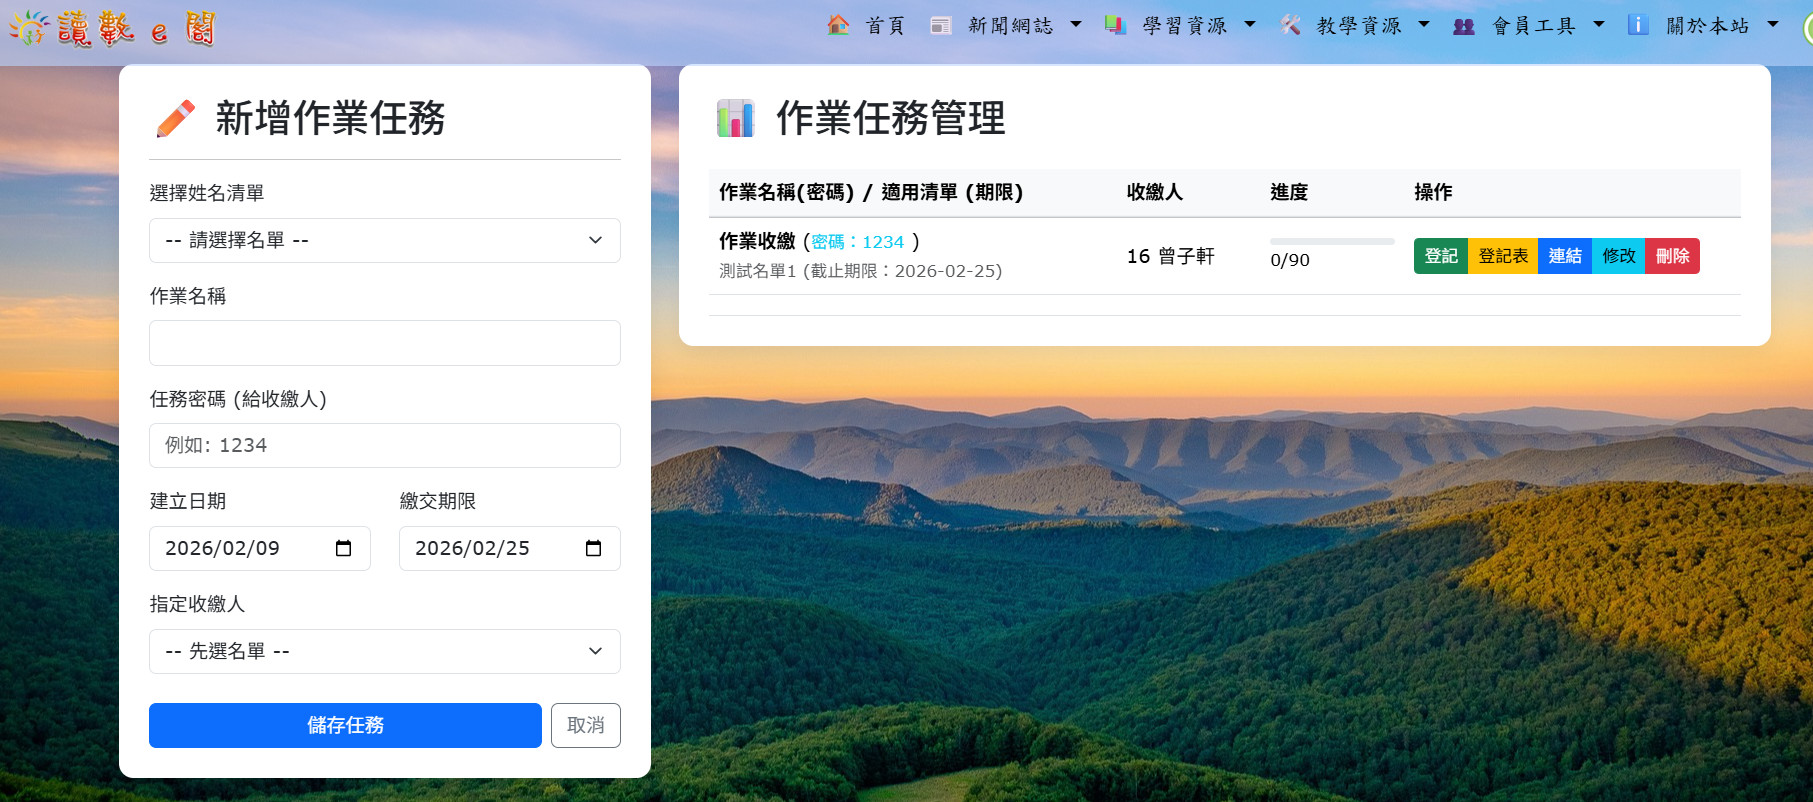
Task: Open the calendar picker for 建立日期
Action: (x=343, y=548)
